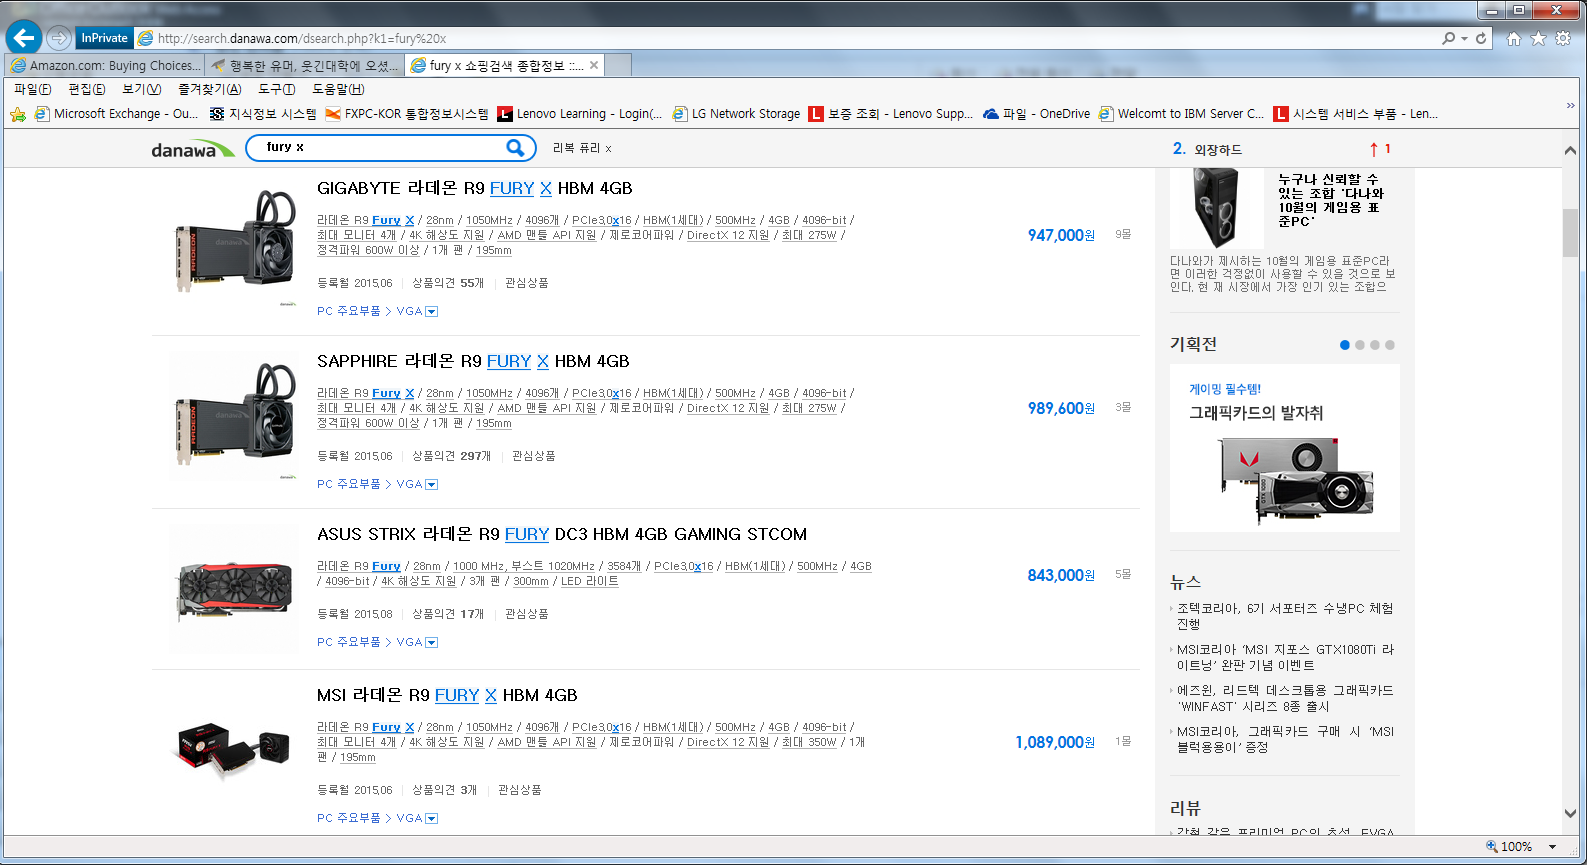The image size is (1587, 865).
Task: Select the fourth 기획전 carousel dot
Action: 1390,345
